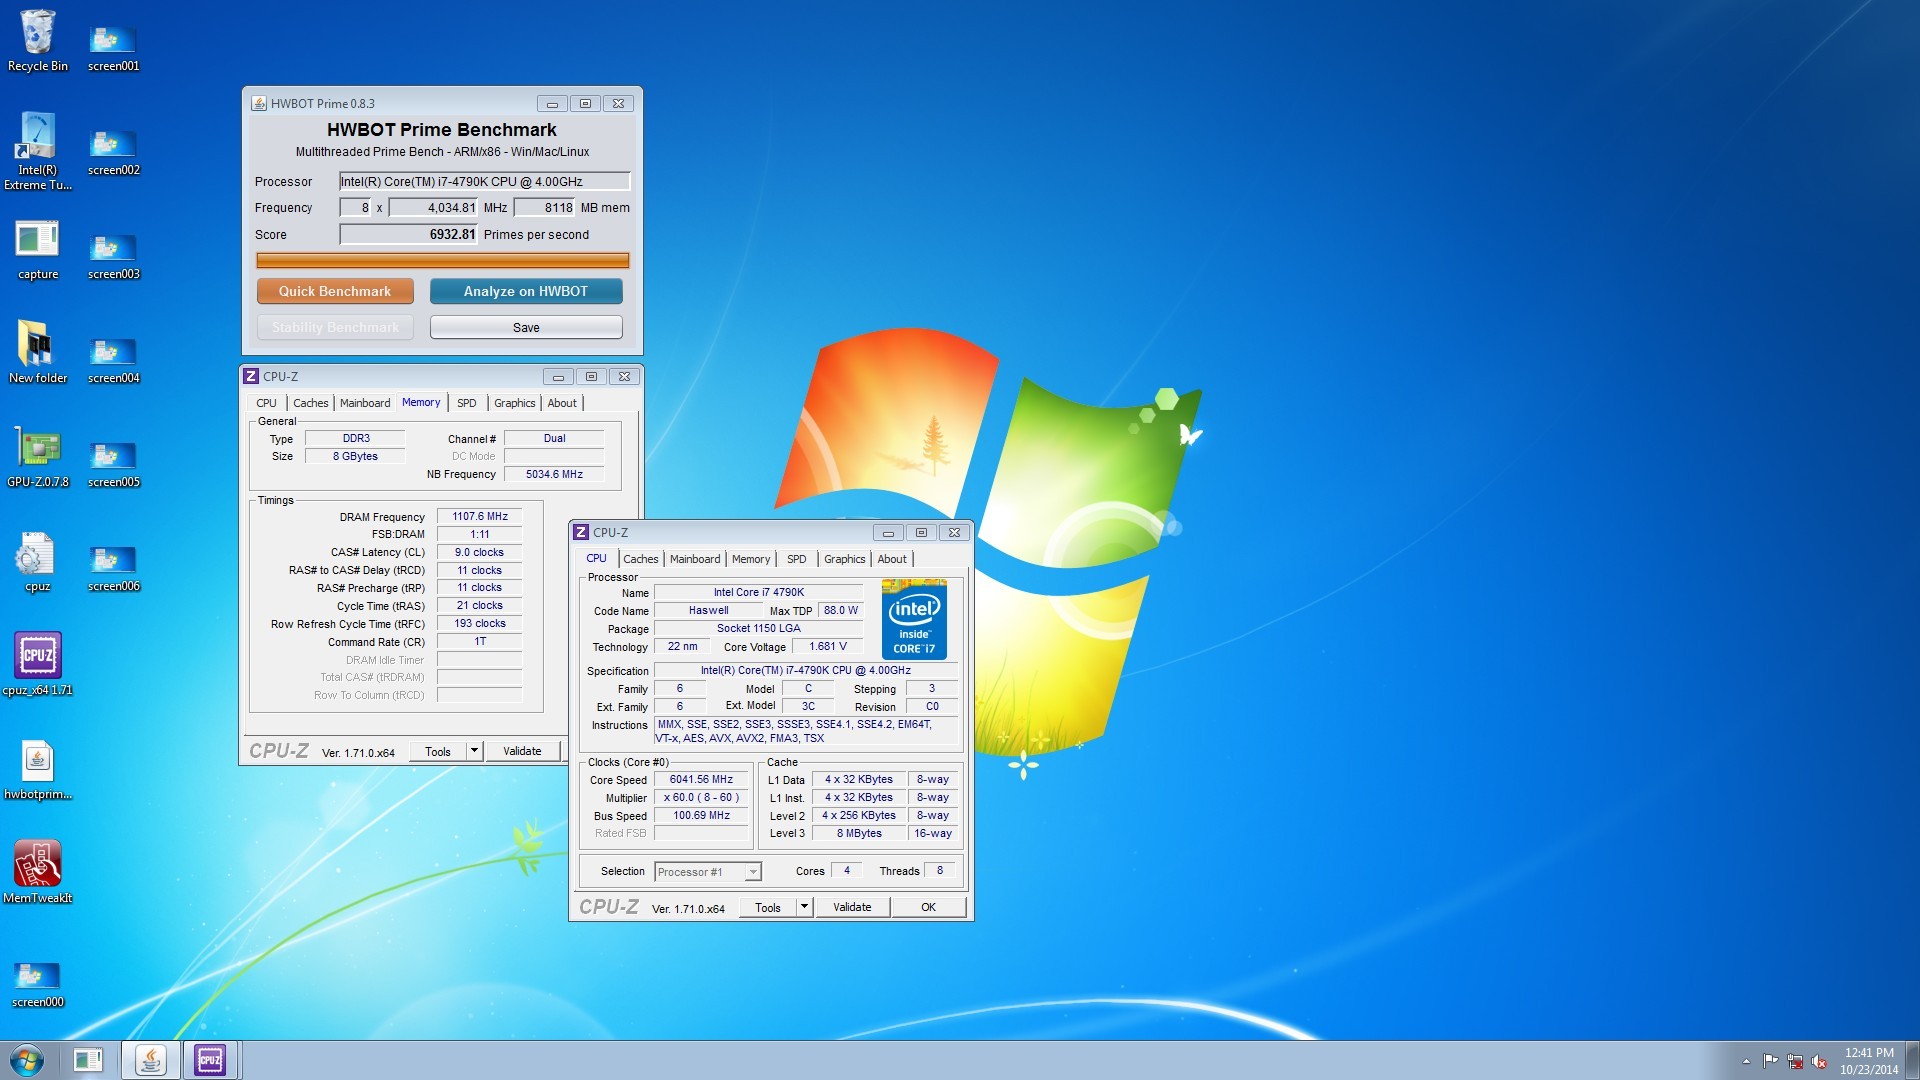The image size is (1920, 1080).
Task: Click the Score field showing 6932.81
Action: (409, 234)
